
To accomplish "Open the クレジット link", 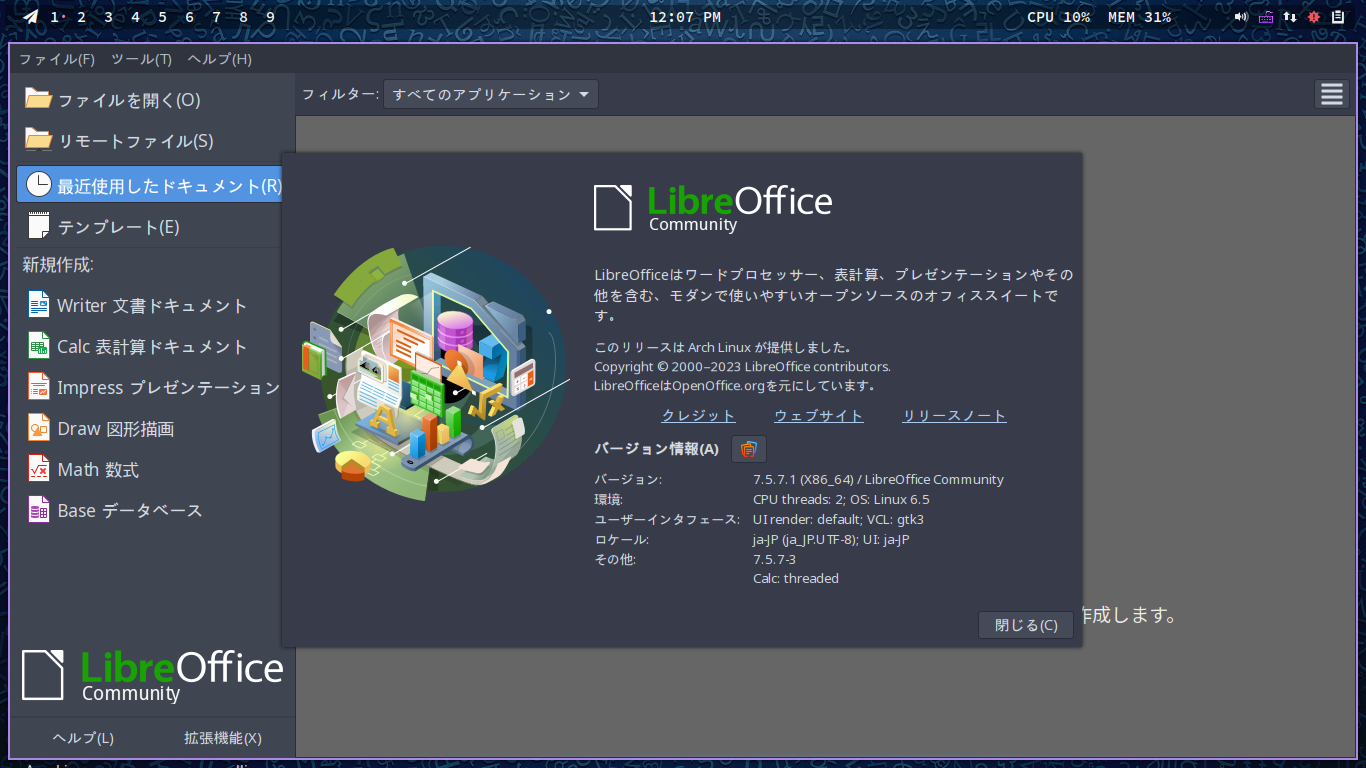I will (698, 416).
